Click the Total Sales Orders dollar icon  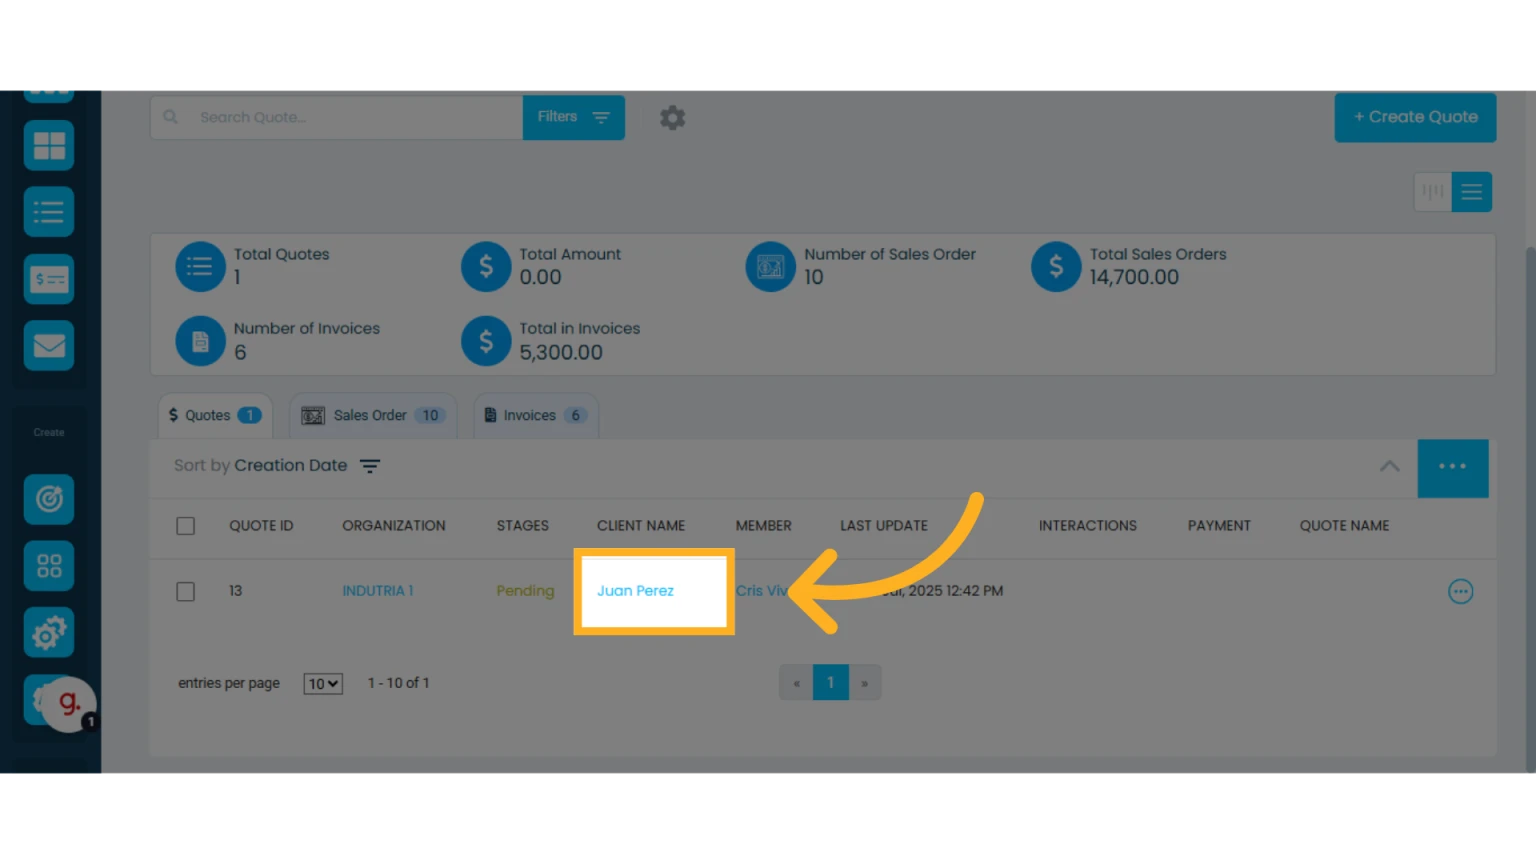coord(1056,267)
